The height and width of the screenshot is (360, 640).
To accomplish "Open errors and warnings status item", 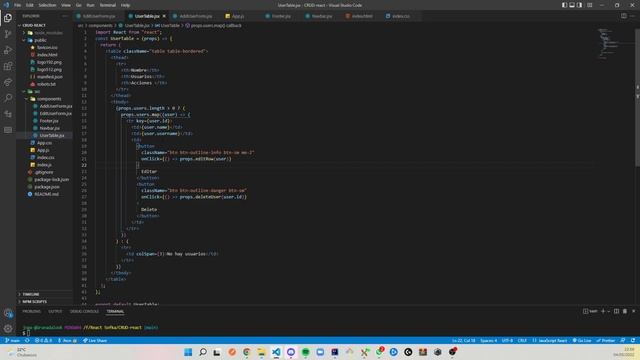I will pyautogui.click(x=43, y=340).
